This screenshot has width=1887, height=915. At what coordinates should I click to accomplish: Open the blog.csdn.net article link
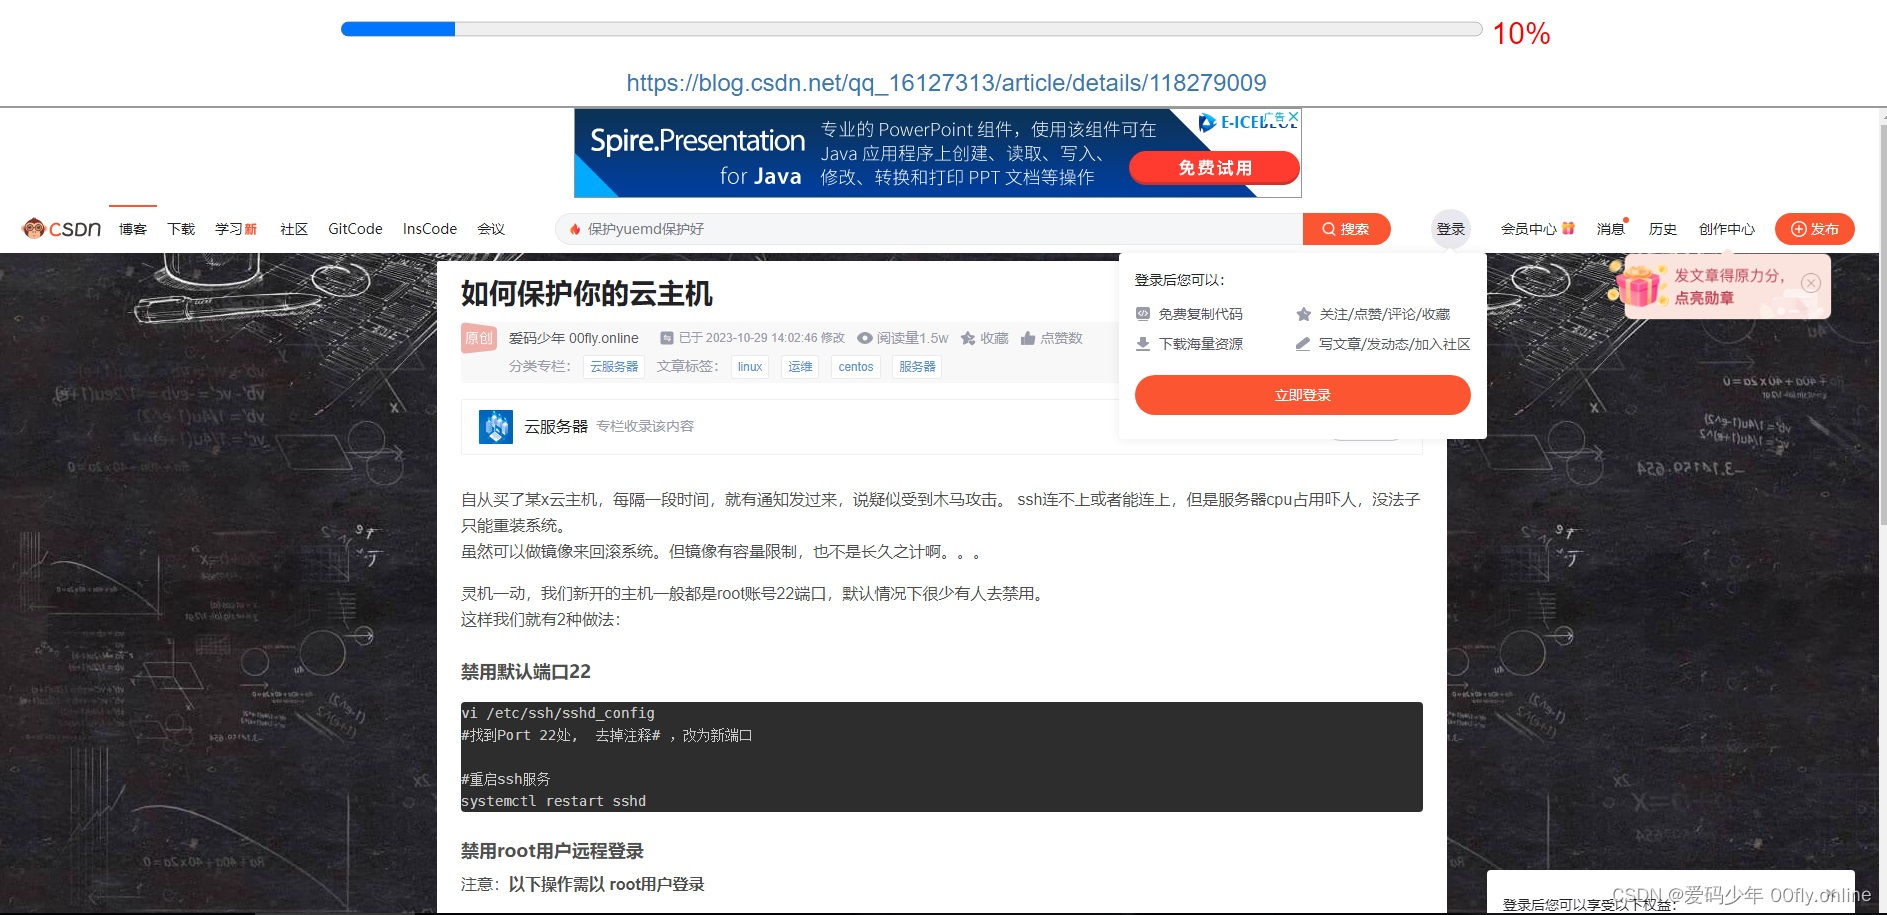tap(945, 83)
